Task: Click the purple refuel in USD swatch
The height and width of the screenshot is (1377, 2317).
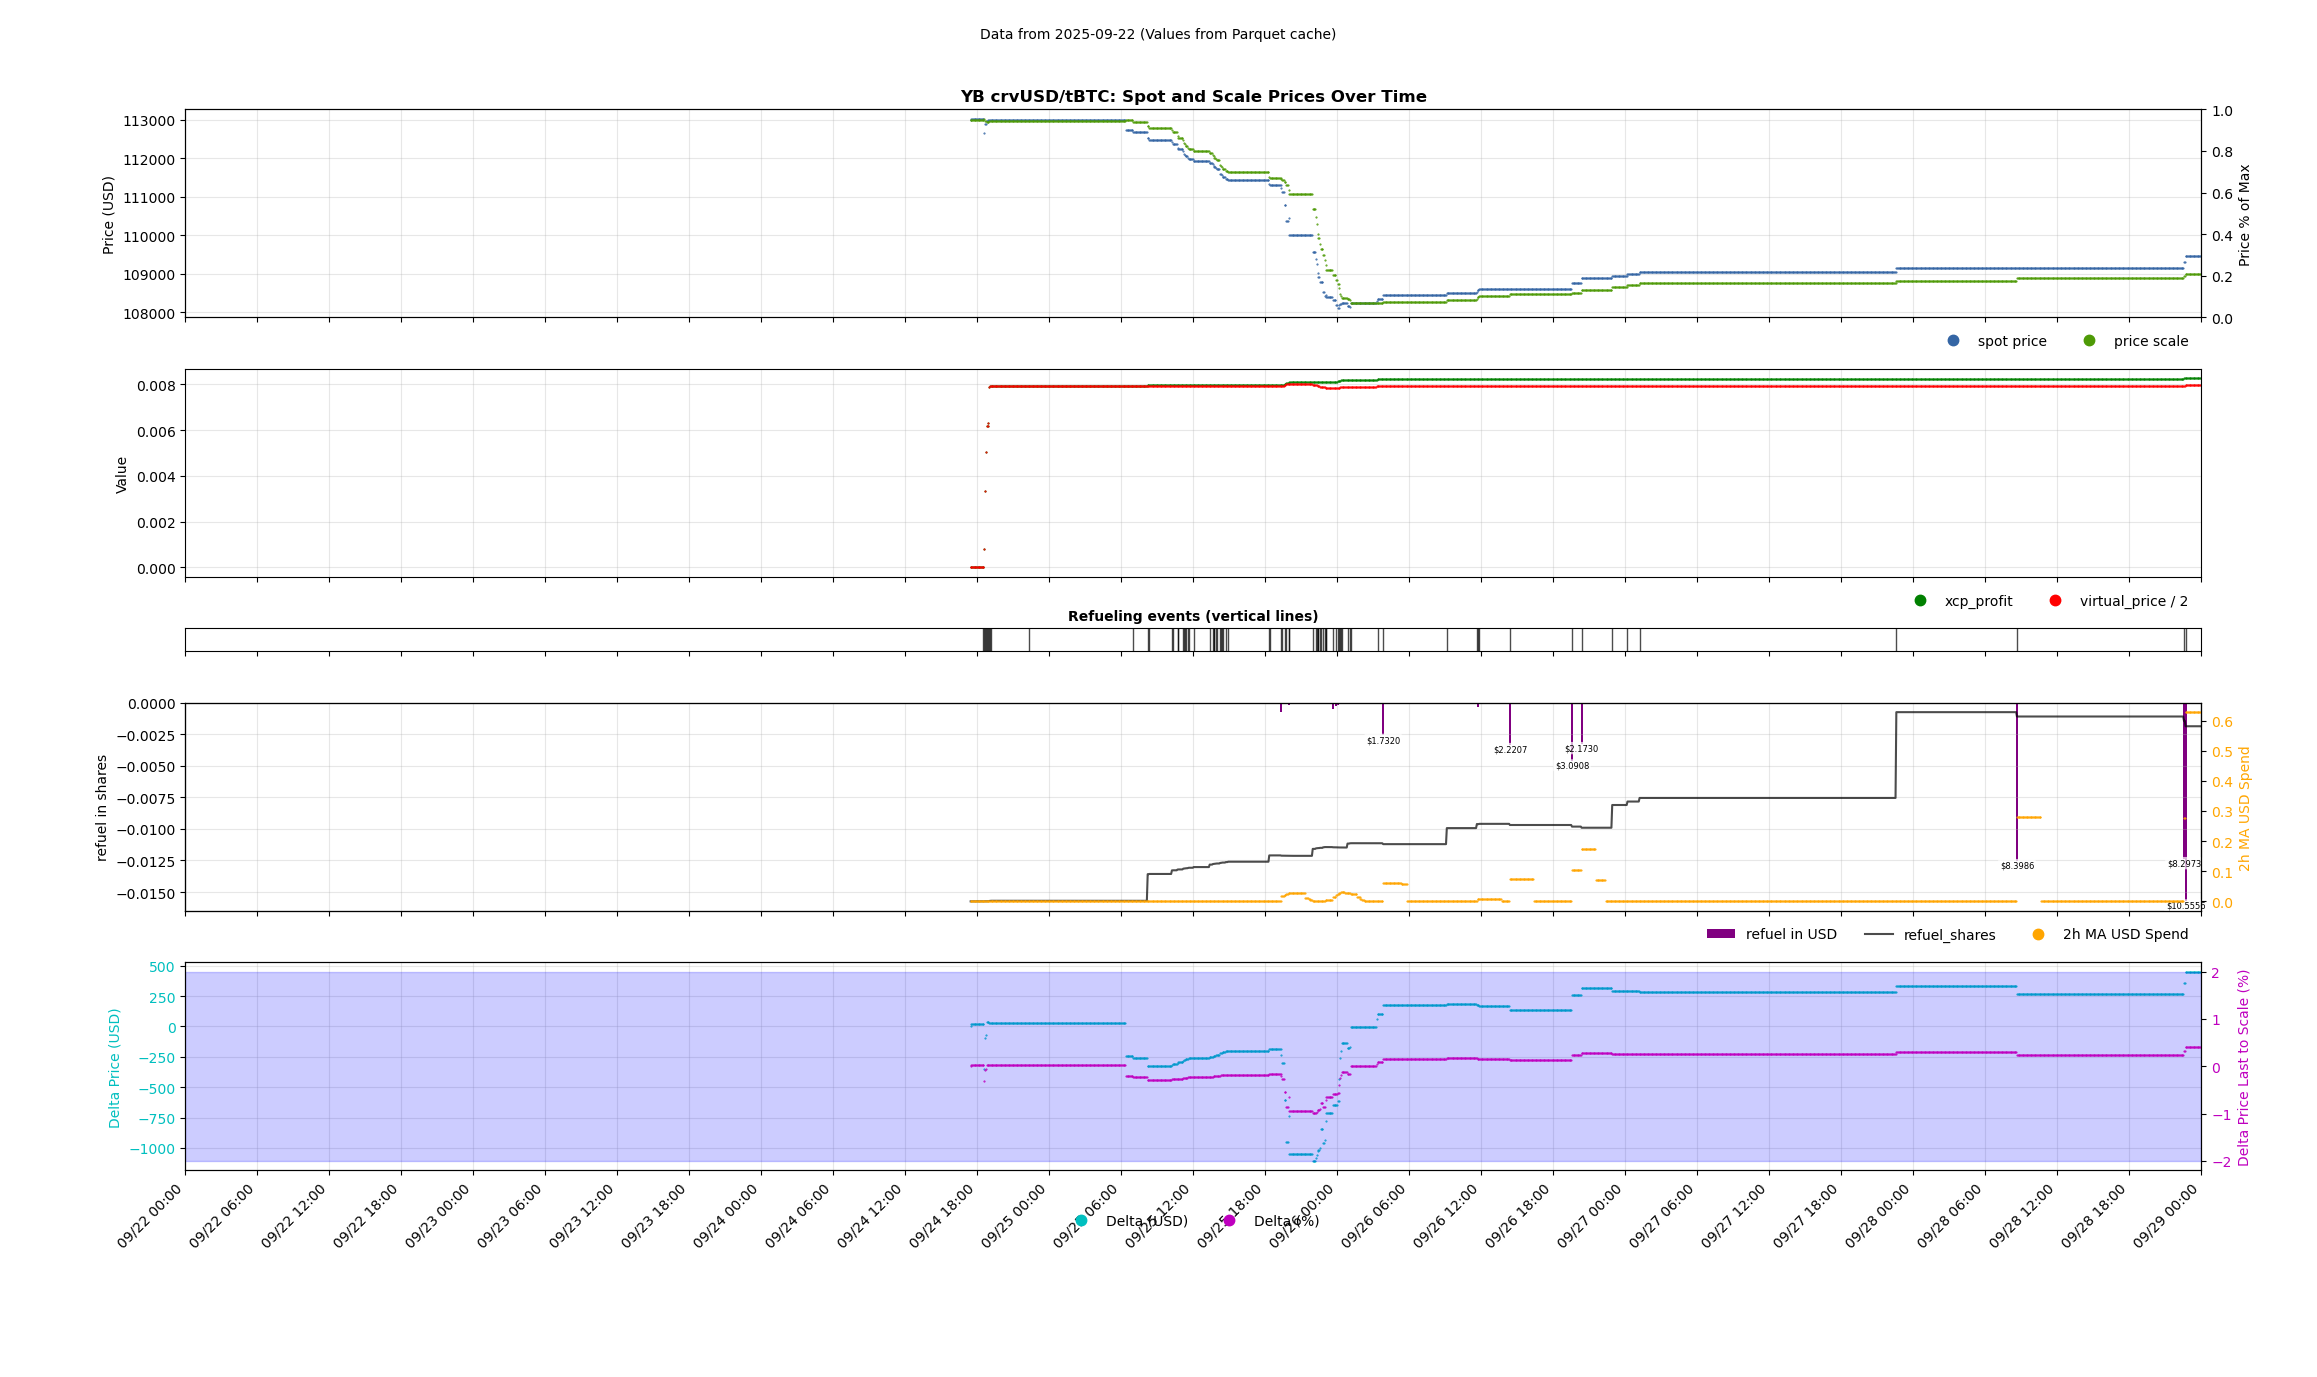Action: 1720,934
